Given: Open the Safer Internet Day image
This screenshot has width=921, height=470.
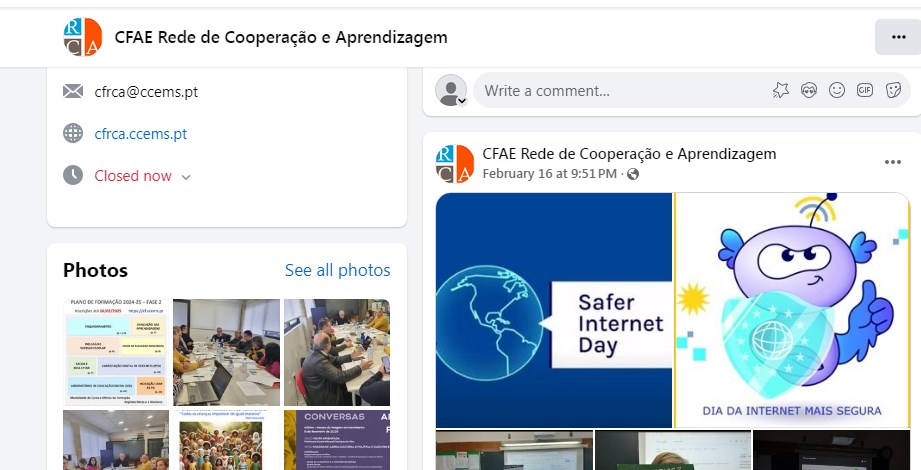Looking at the screenshot, I should point(554,310).
